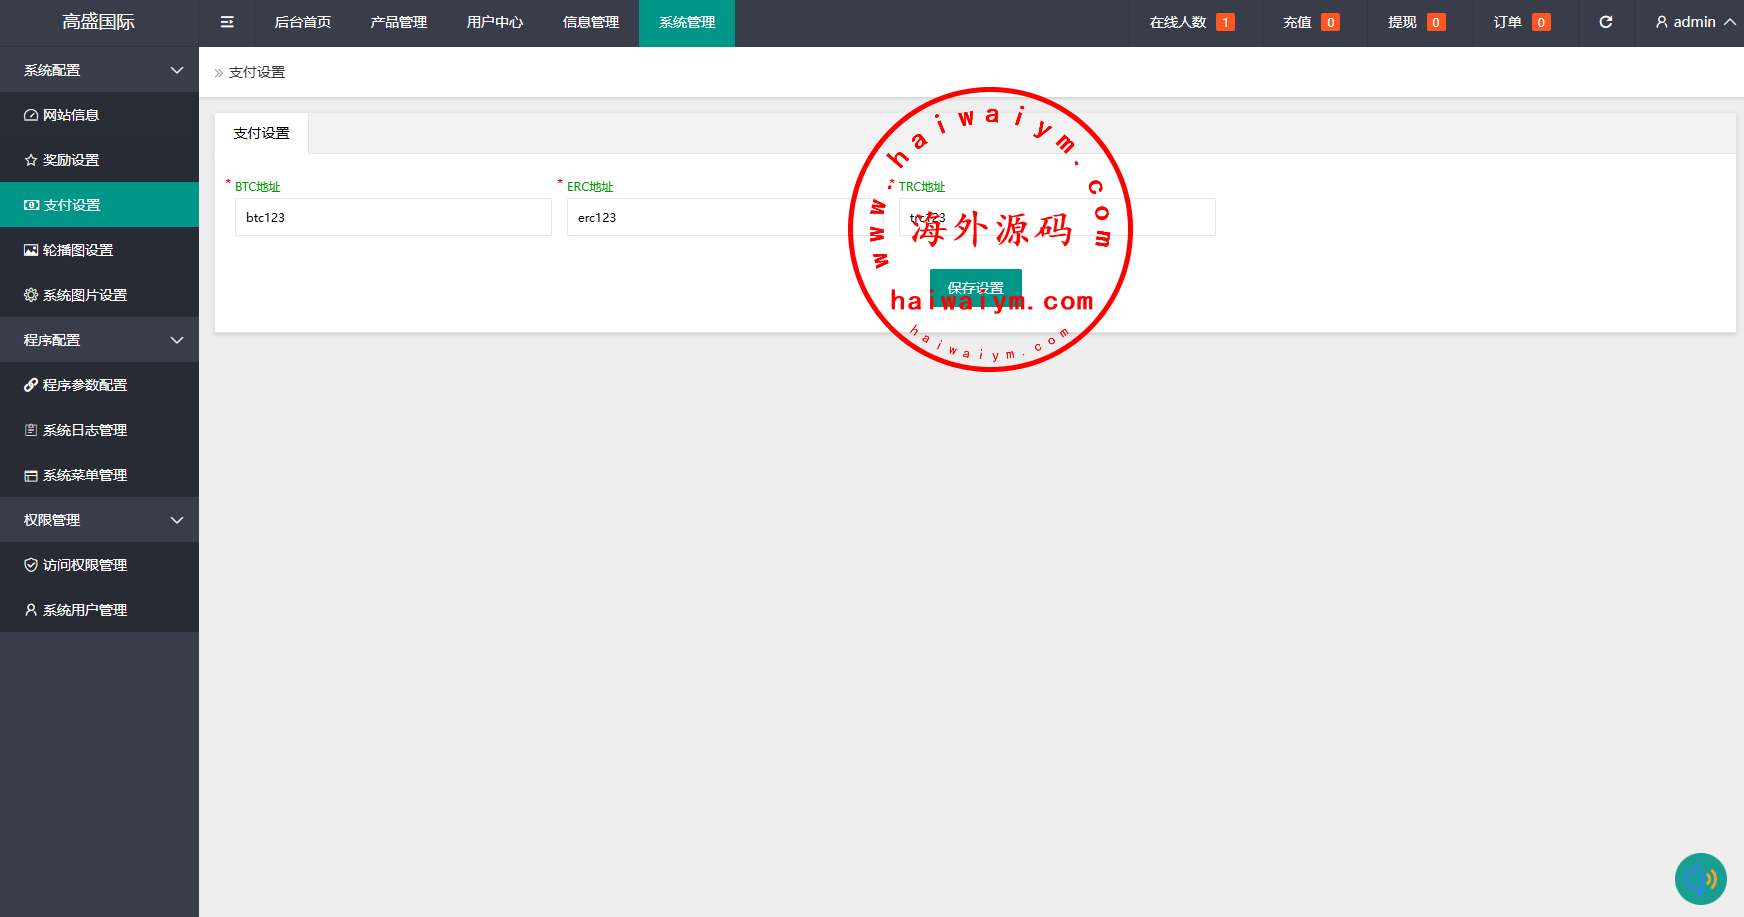Click the 系统图片设置 gear icon
The height and width of the screenshot is (917, 1744).
(31, 295)
